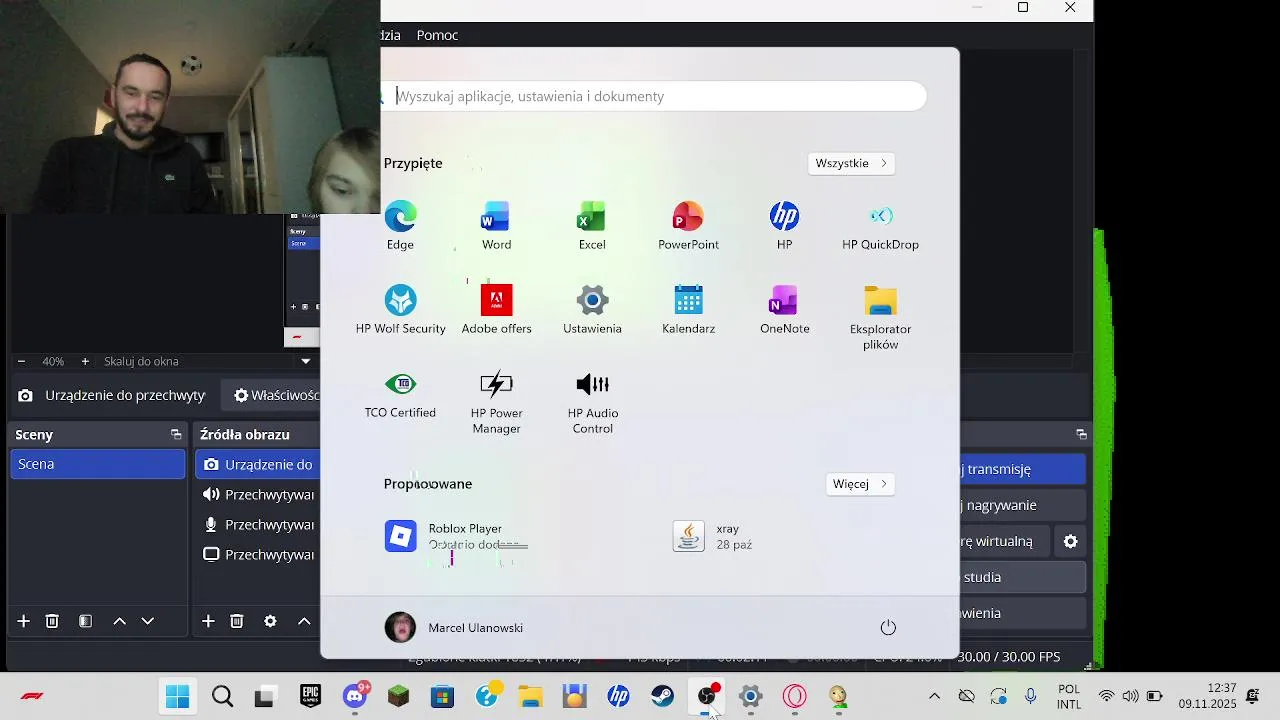Open the Marcel Ulanowski account menu
Viewport: 1280px width, 720px height.
click(454, 627)
